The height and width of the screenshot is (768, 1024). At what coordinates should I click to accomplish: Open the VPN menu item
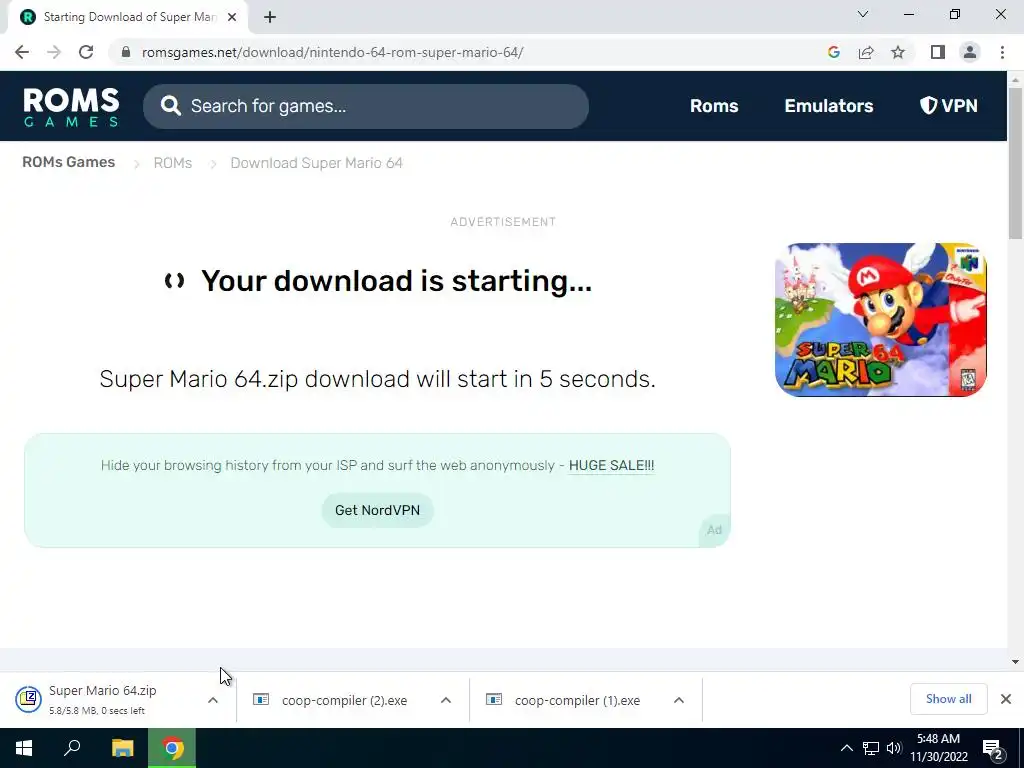948,106
